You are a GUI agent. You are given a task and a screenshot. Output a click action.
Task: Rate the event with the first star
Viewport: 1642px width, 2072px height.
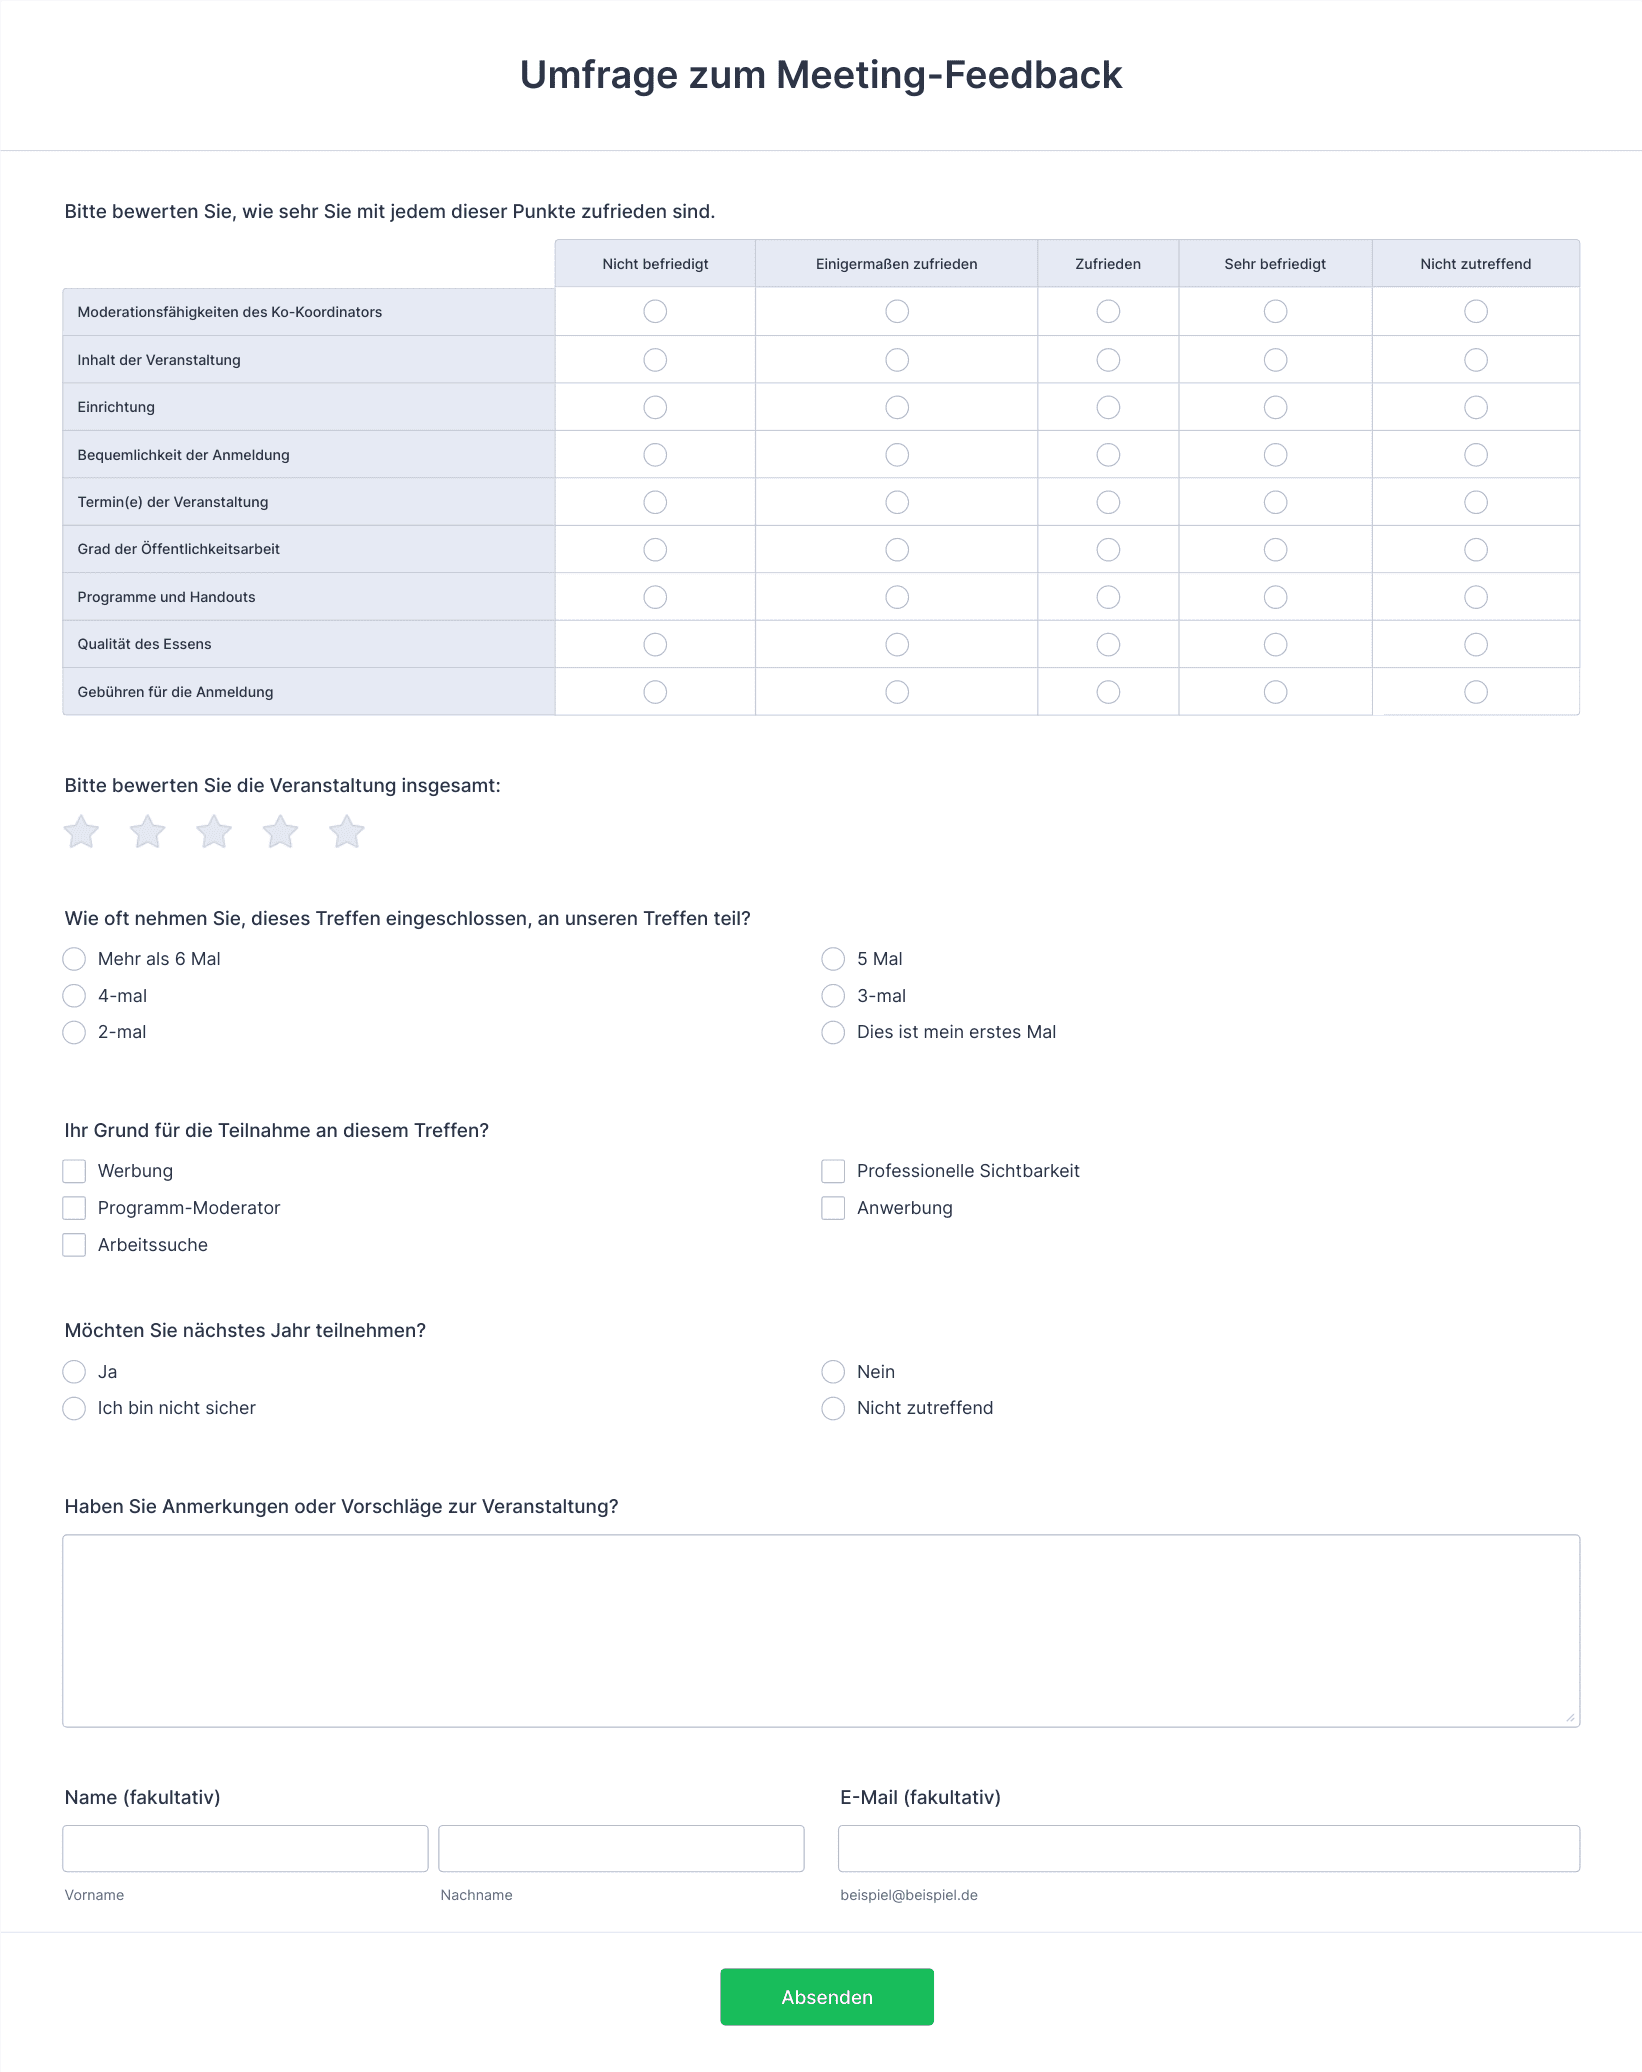(x=81, y=831)
